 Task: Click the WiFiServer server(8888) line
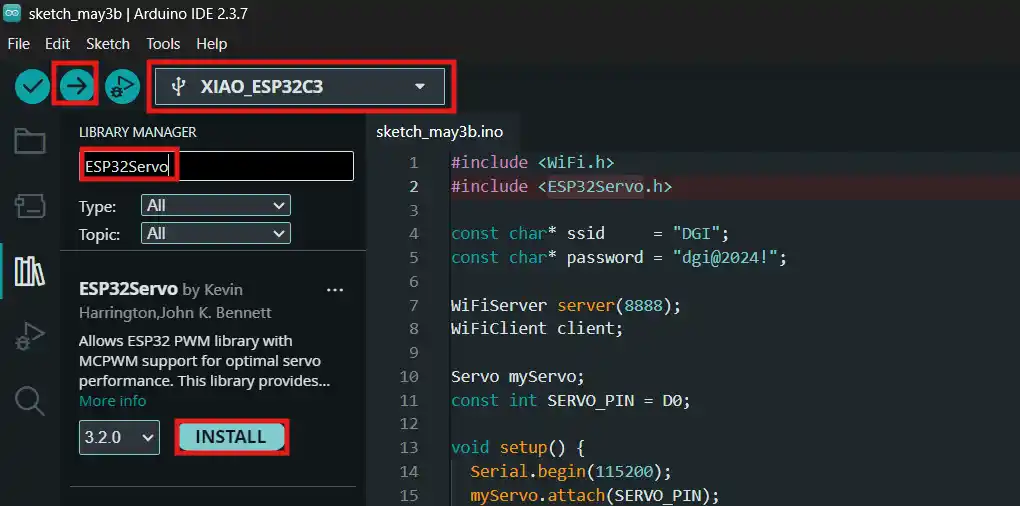[566, 306]
